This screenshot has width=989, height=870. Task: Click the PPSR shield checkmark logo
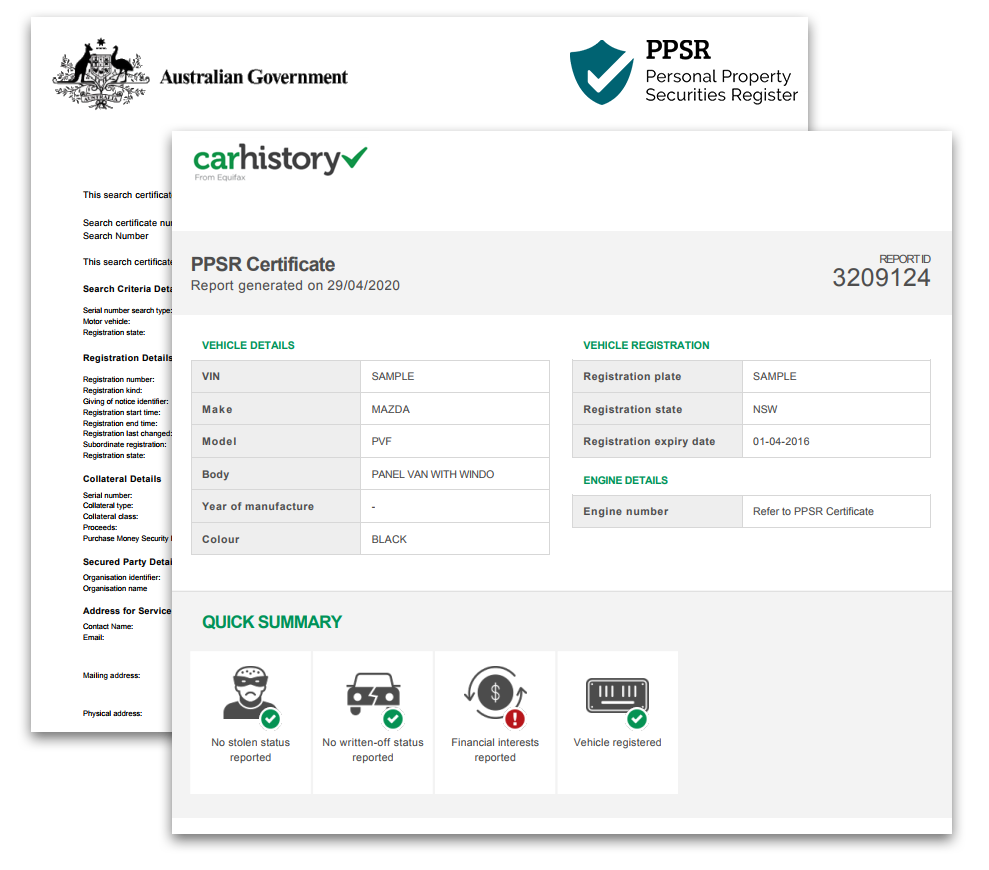(601, 72)
